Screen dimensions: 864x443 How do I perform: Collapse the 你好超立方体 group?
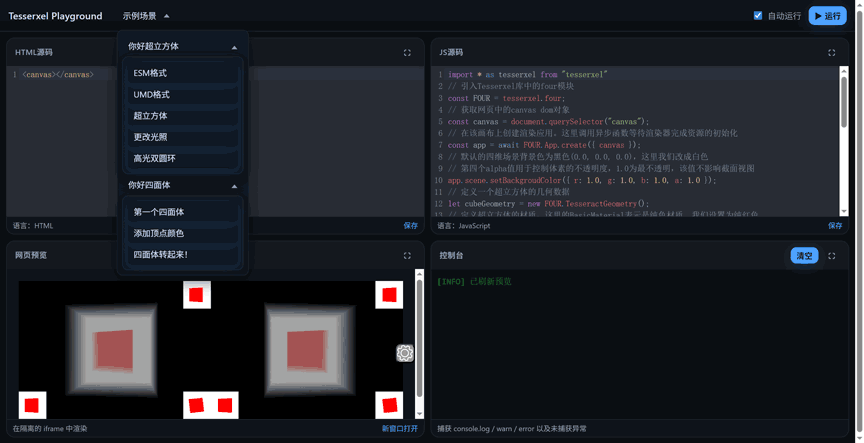[x=182, y=46]
